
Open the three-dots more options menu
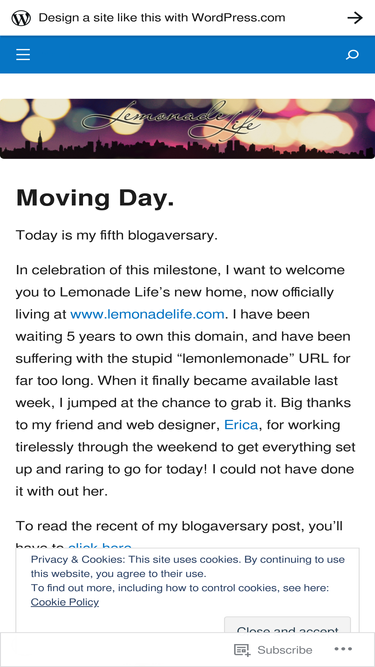343,649
